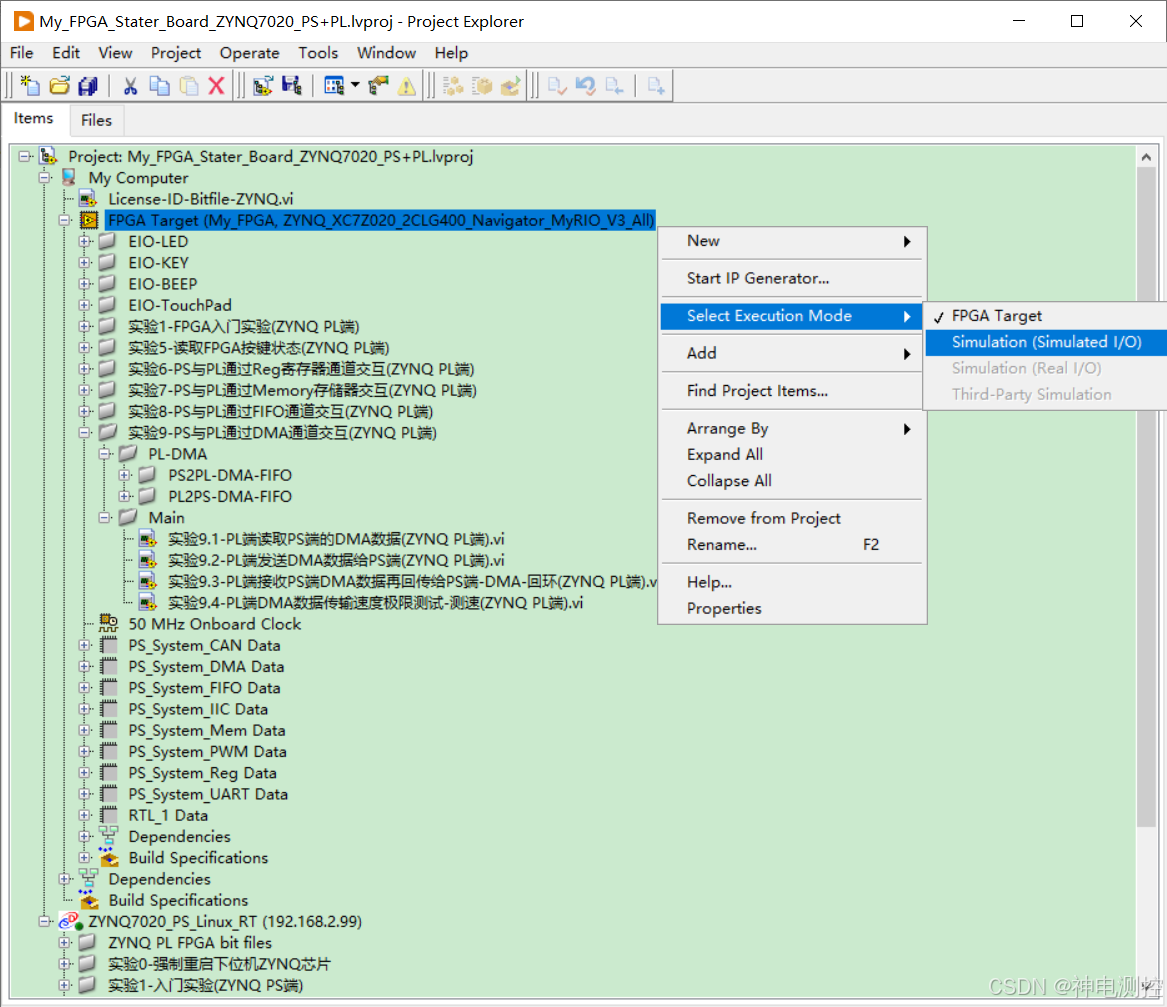The image size is (1167, 1007).
Task: Click the Undo Checkout toolbar icon
Action: pos(586,86)
